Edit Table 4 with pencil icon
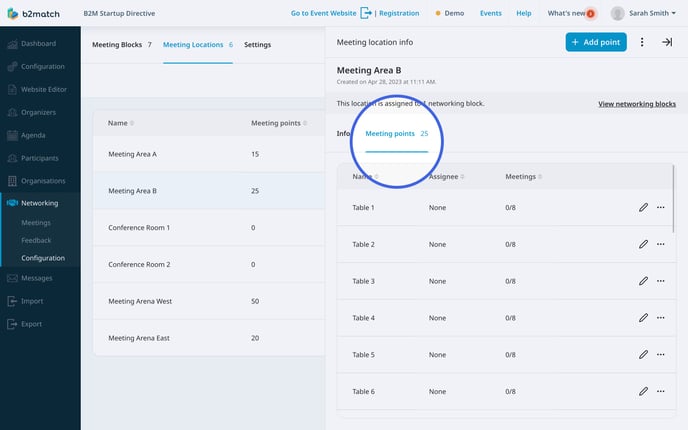Screen dimensions: 688x430 point(643,318)
